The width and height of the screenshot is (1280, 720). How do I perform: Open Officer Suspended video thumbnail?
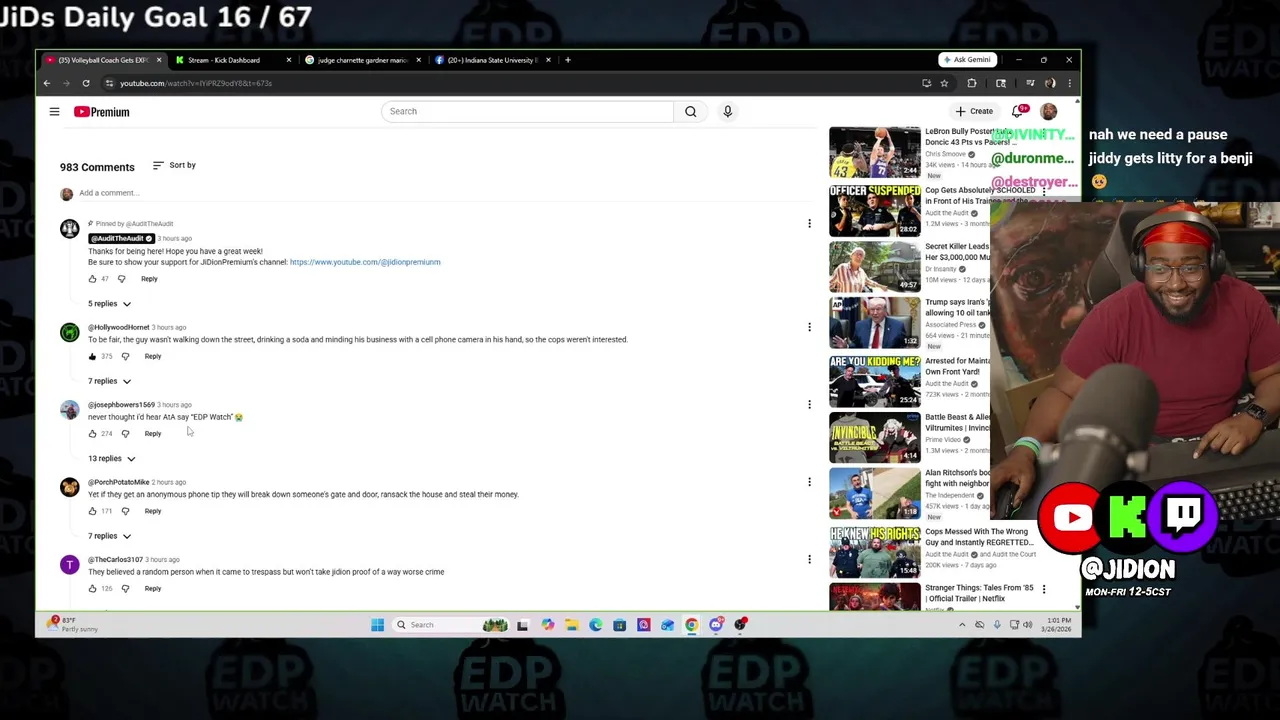pyautogui.click(x=874, y=210)
